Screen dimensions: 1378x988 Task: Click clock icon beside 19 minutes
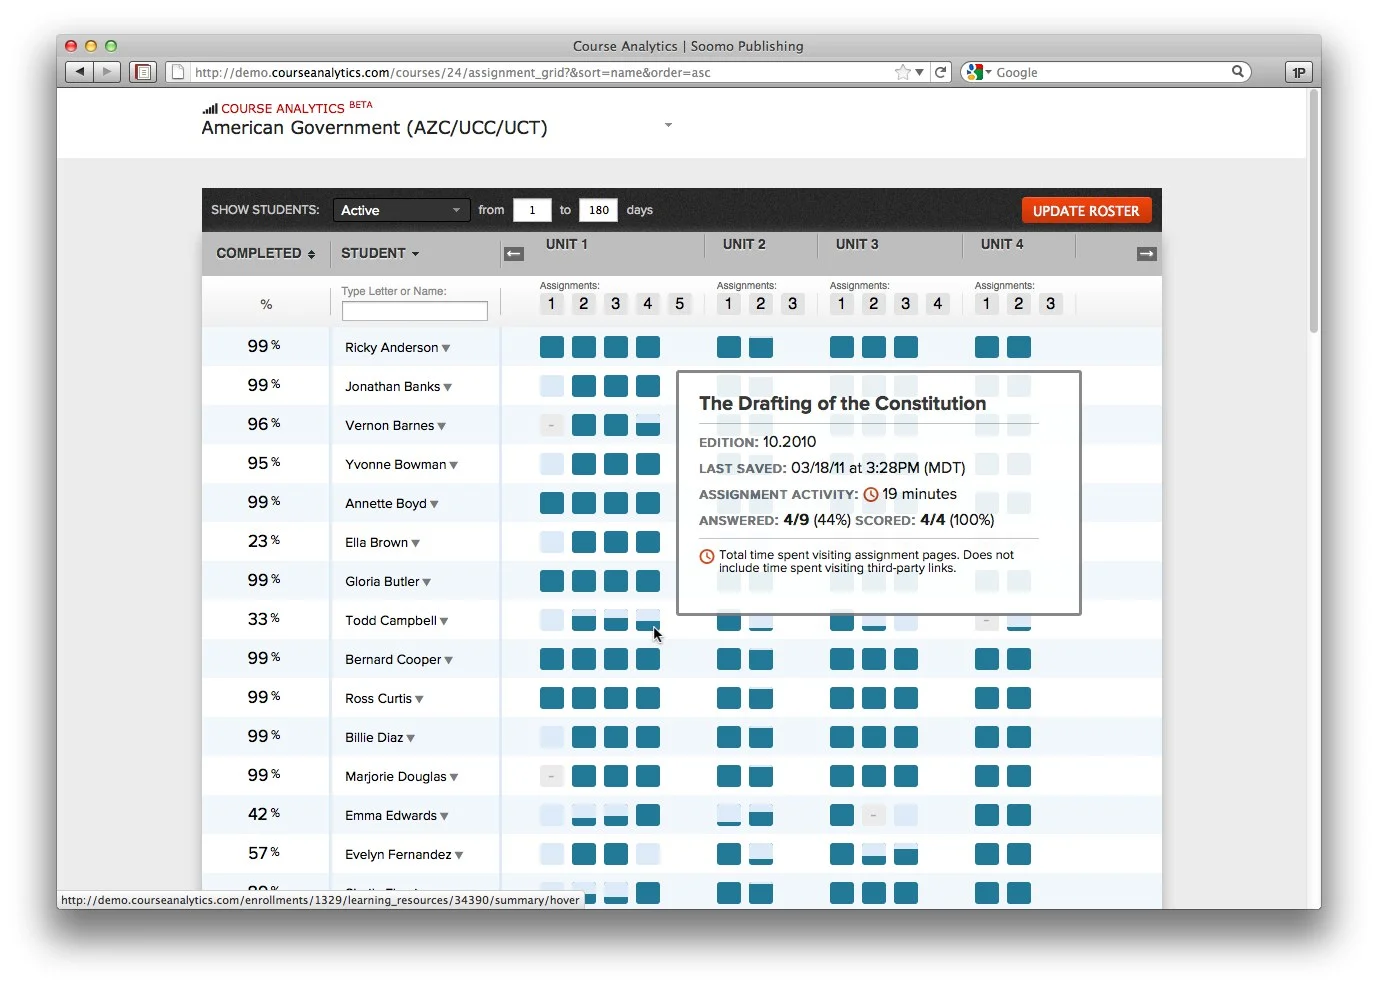(871, 494)
